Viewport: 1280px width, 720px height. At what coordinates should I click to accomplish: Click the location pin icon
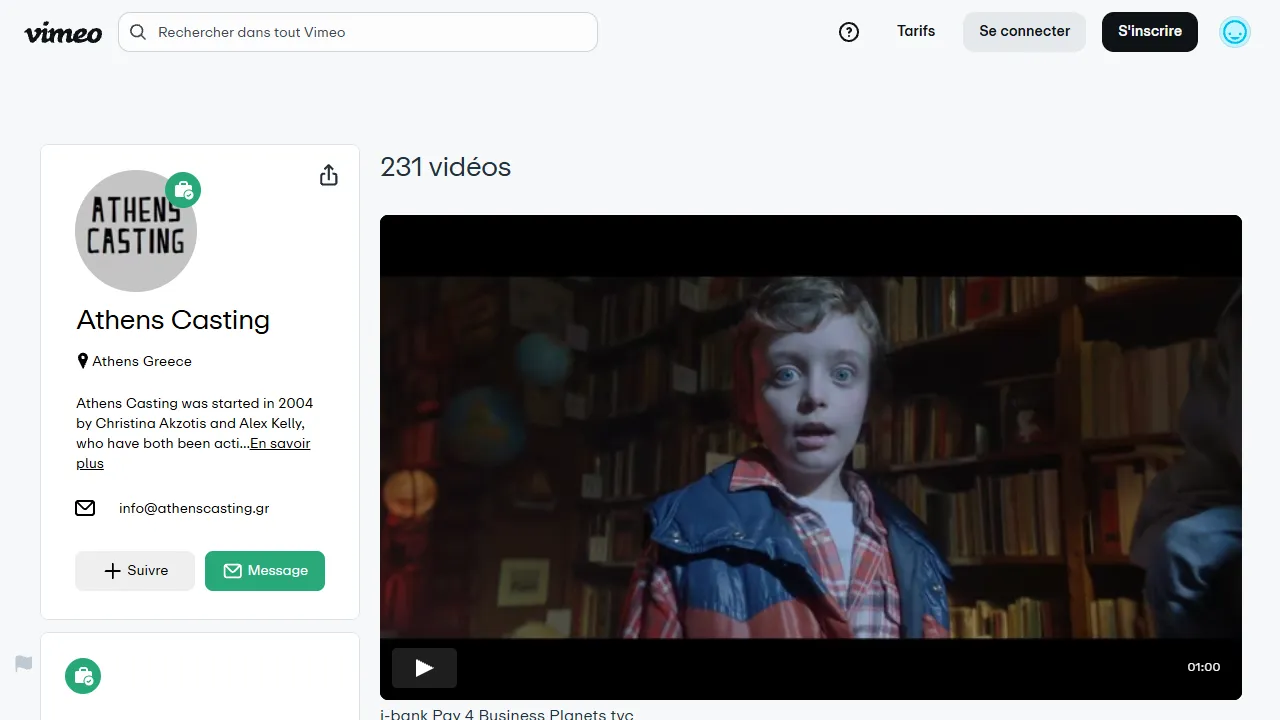(x=83, y=361)
